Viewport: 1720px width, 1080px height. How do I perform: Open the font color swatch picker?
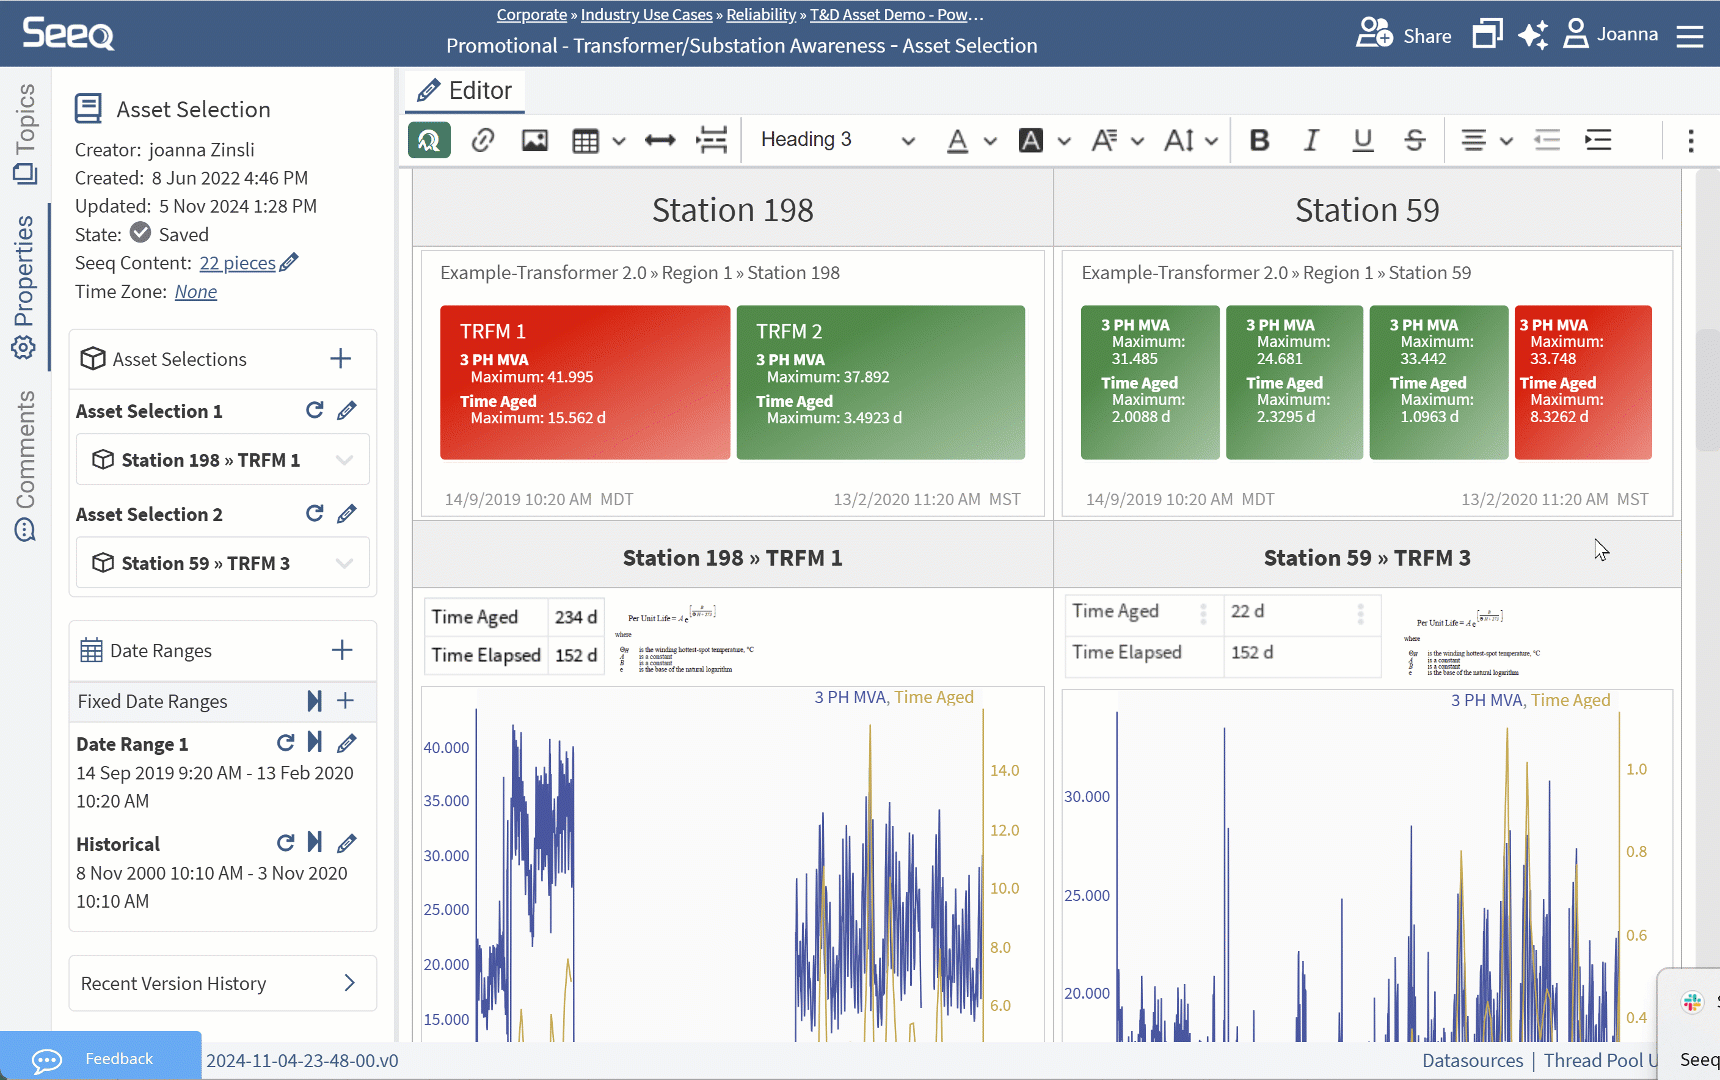tap(956, 140)
